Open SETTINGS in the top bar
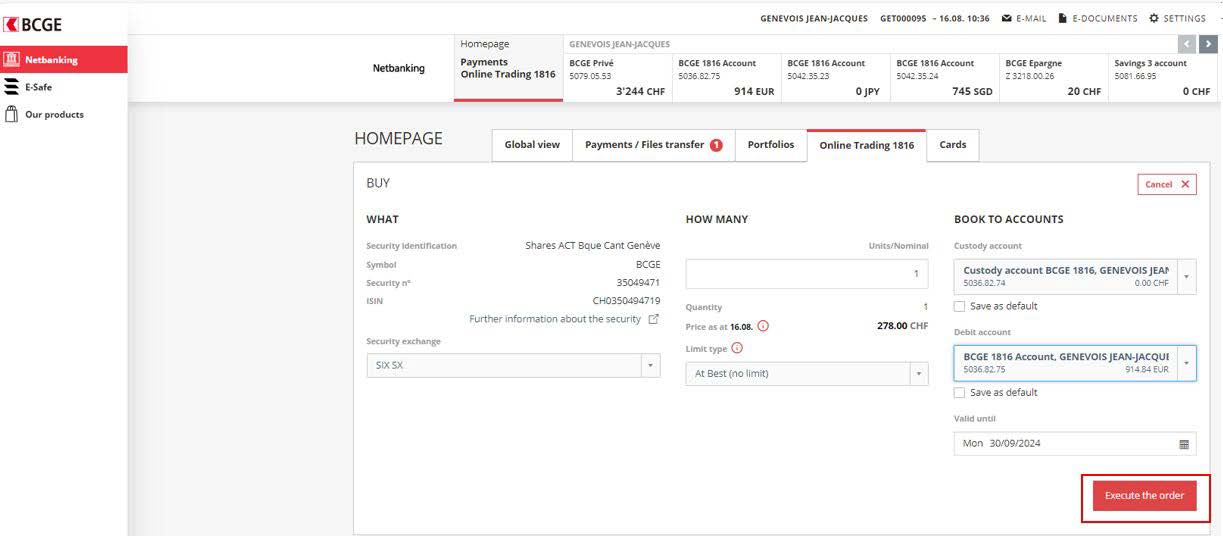The image size is (1223, 541). click(1177, 18)
